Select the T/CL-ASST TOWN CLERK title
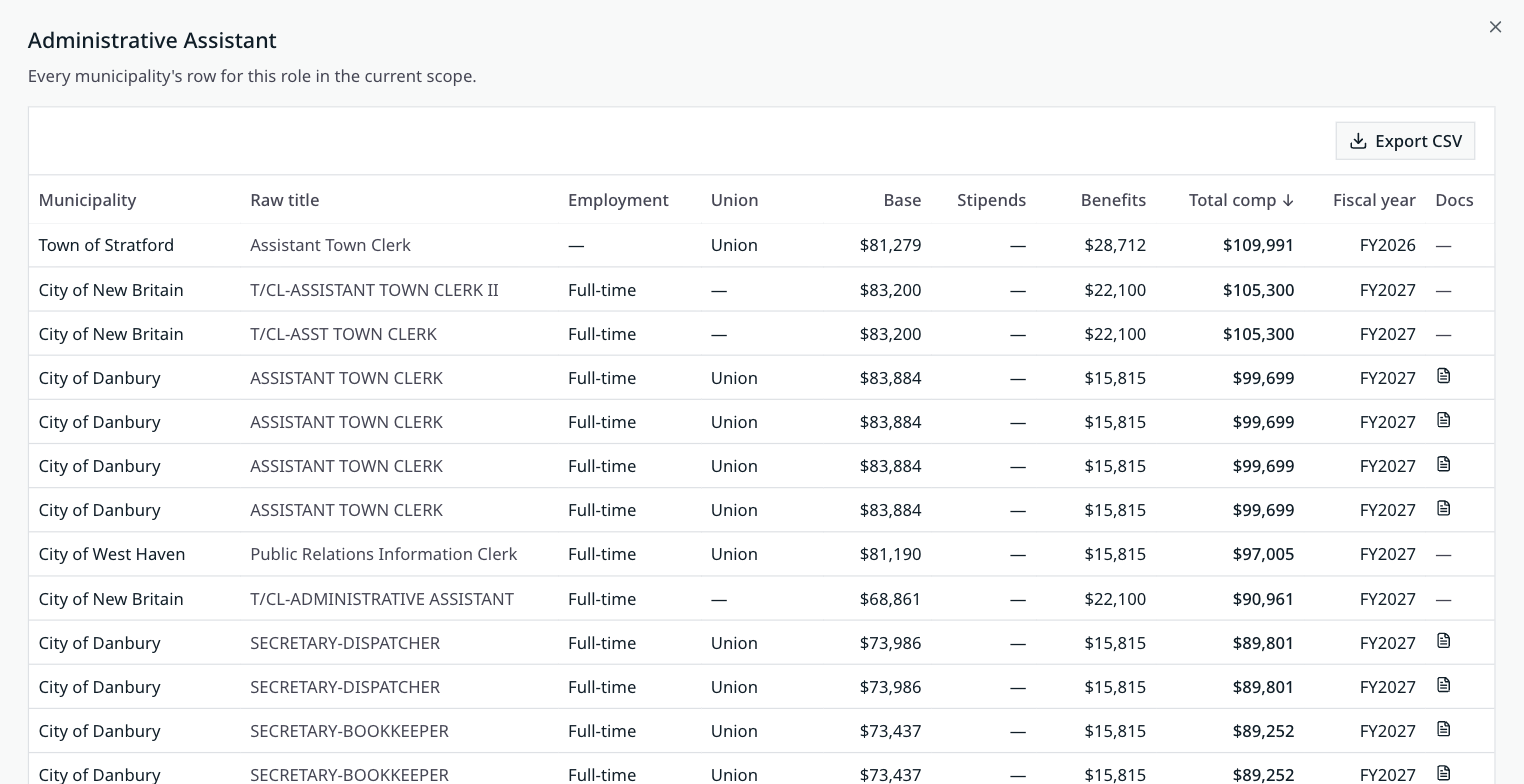 click(x=343, y=334)
